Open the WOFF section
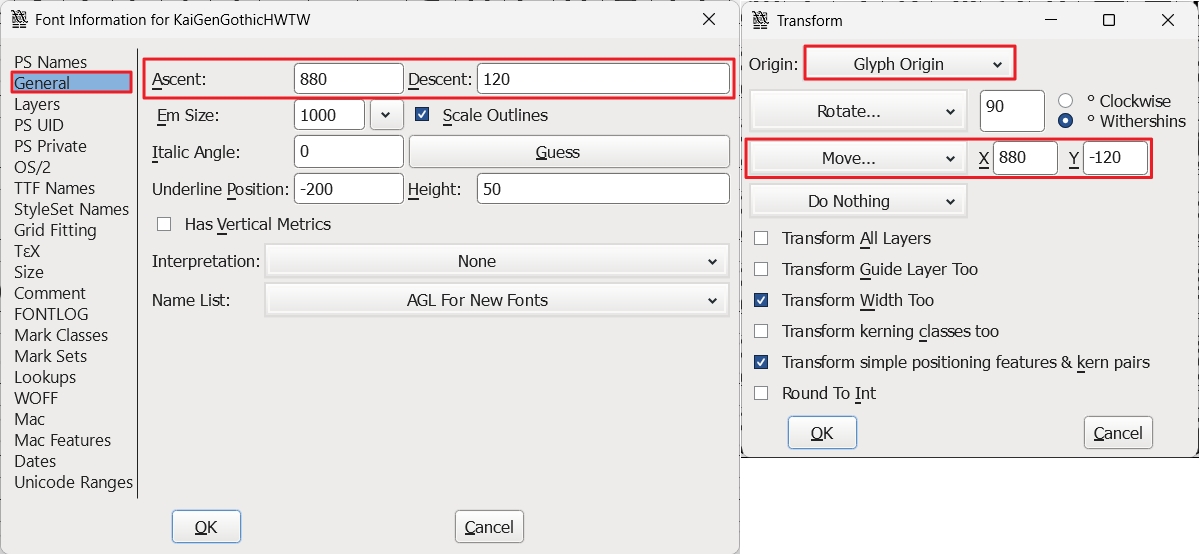Viewport: 1201px width, 554px height. 36,398
